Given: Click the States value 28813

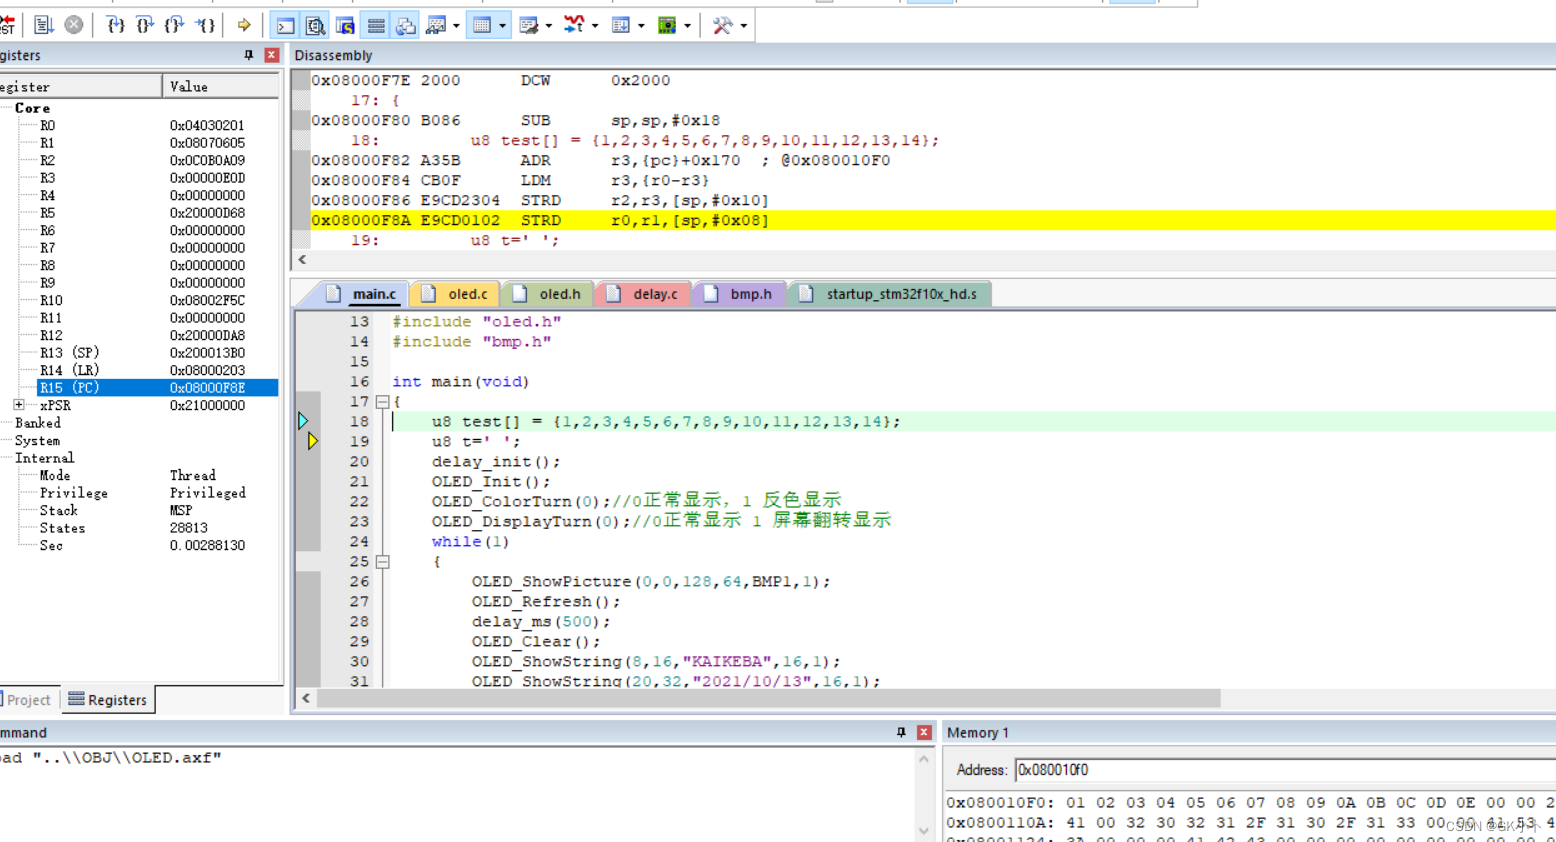Looking at the screenshot, I should [x=189, y=528].
